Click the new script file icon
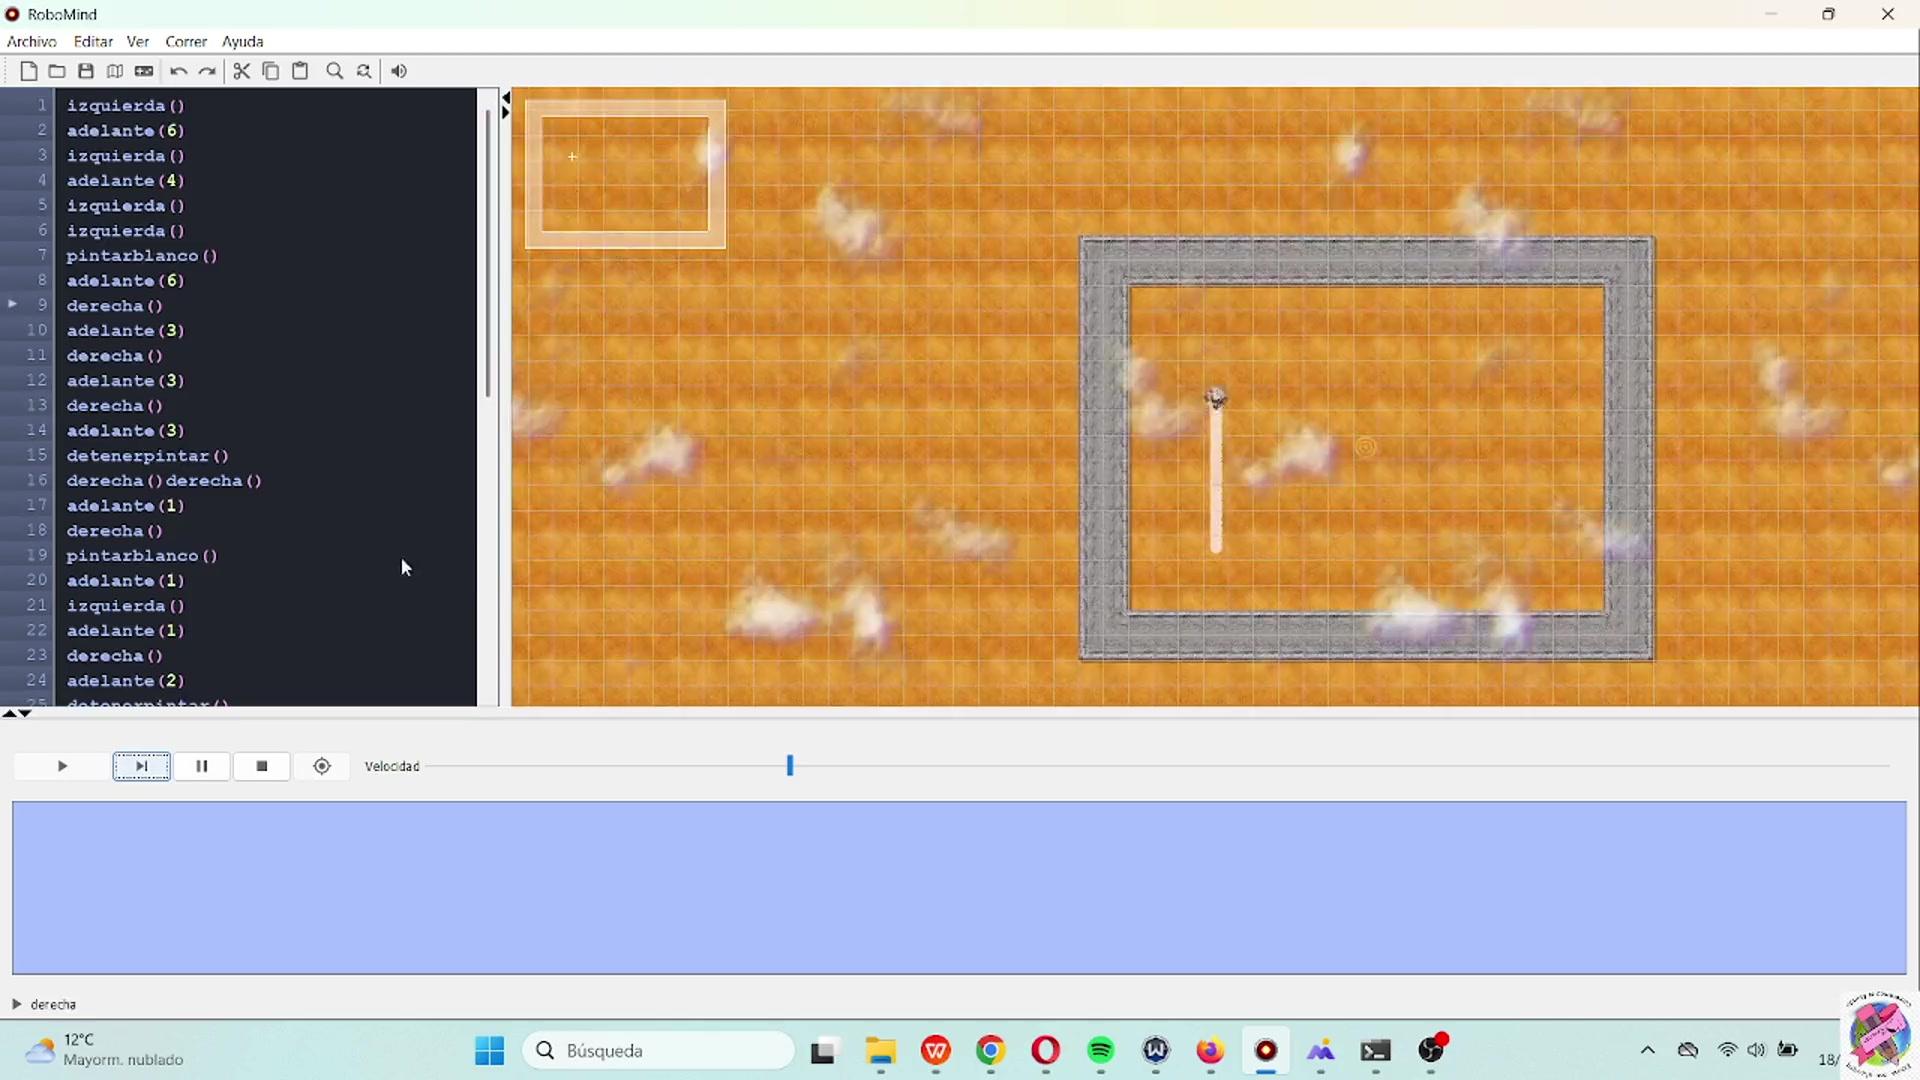The height and width of the screenshot is (1080, 1920). click(28, 71)
